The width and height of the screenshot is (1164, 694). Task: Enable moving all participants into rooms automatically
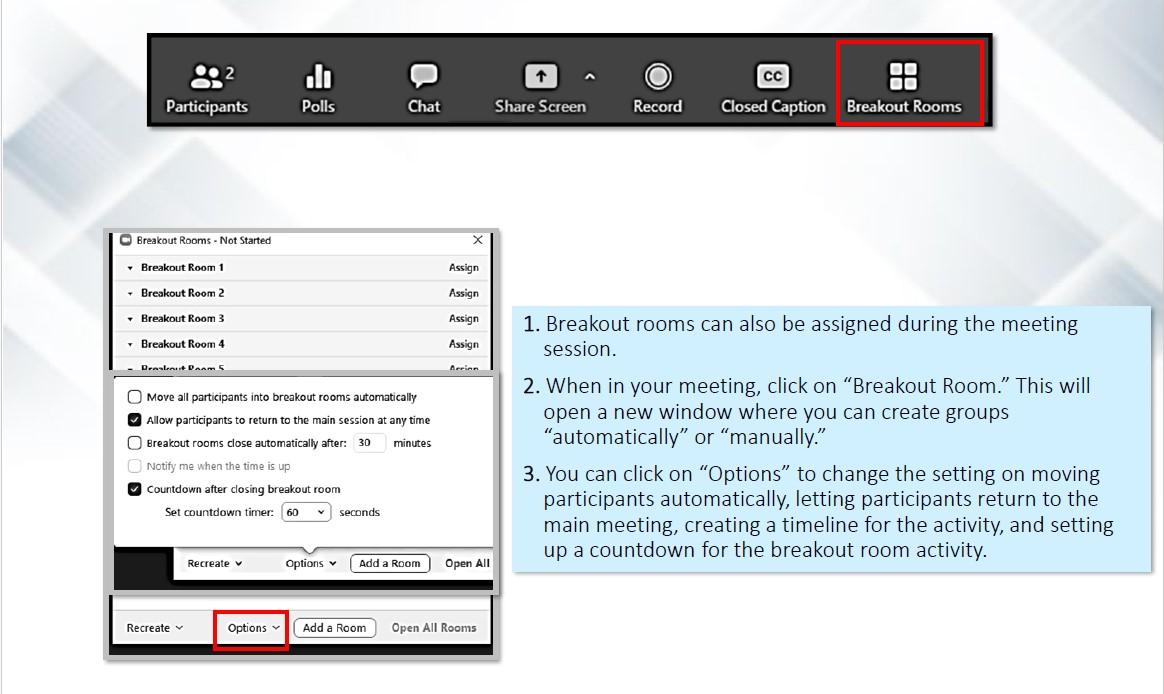[135, 396]
